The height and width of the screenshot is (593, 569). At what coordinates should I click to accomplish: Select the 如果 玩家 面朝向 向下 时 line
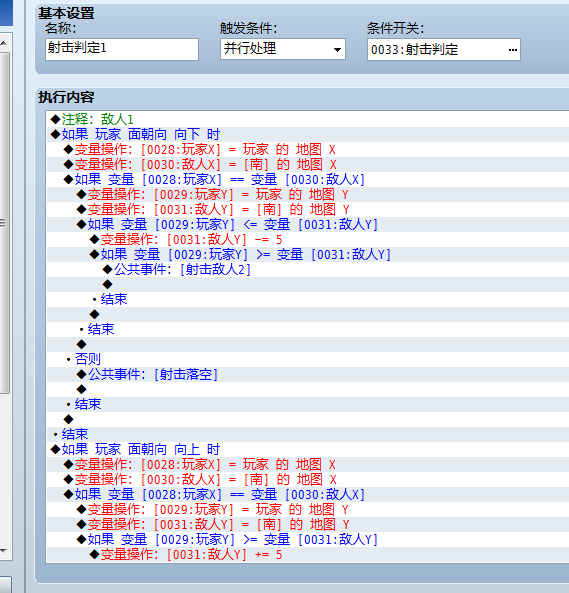[x=307, y=134]
